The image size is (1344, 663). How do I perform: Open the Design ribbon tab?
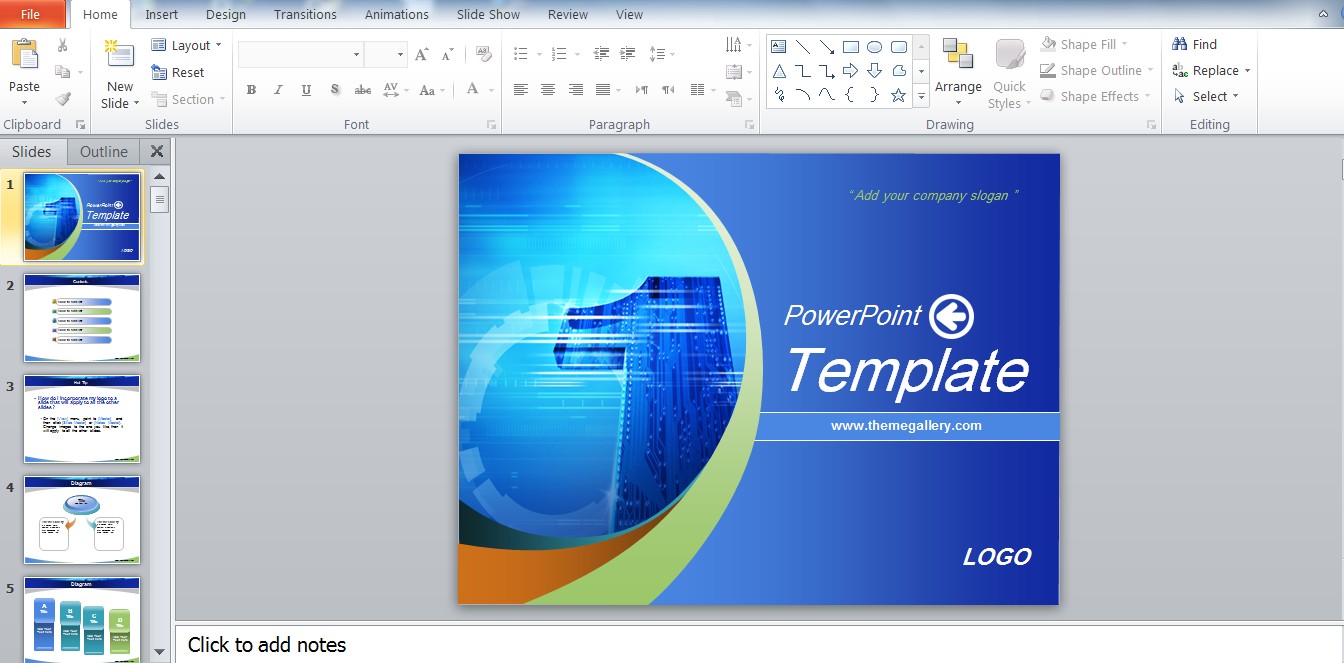(x=225, y=15)
